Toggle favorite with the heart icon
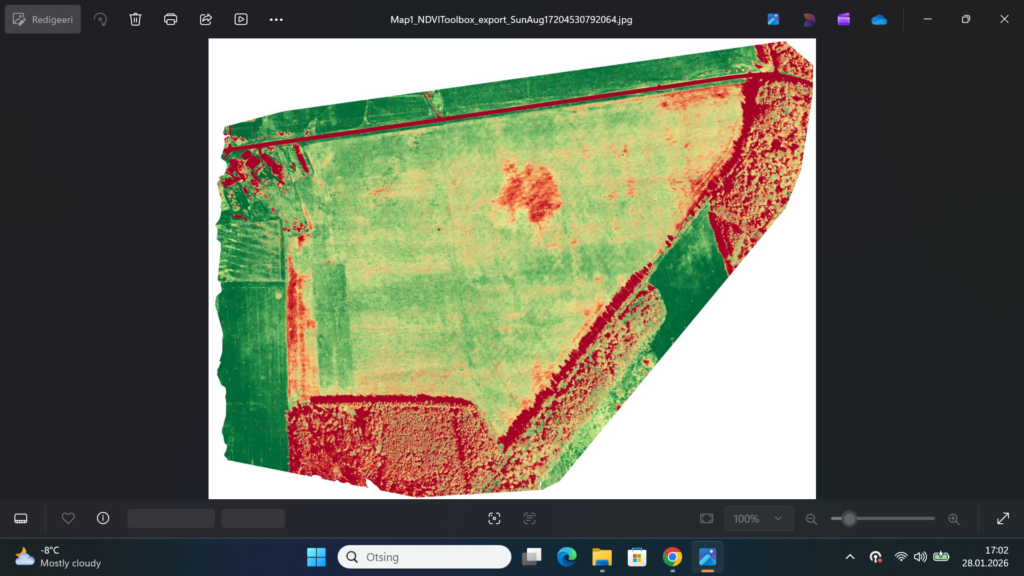Screen dimensions: 1024x576 click(x=68, y=518)
